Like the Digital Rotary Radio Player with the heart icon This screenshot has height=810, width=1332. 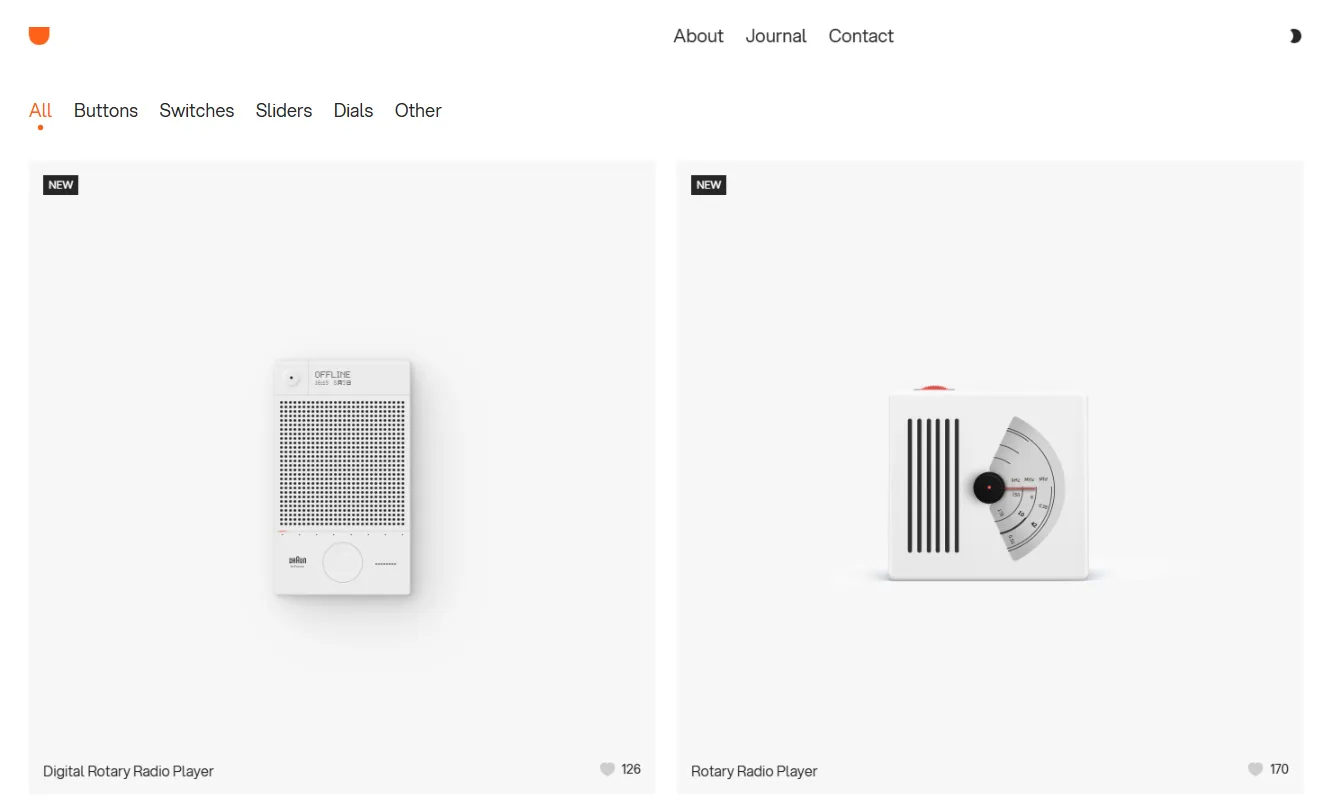[607, 769]
